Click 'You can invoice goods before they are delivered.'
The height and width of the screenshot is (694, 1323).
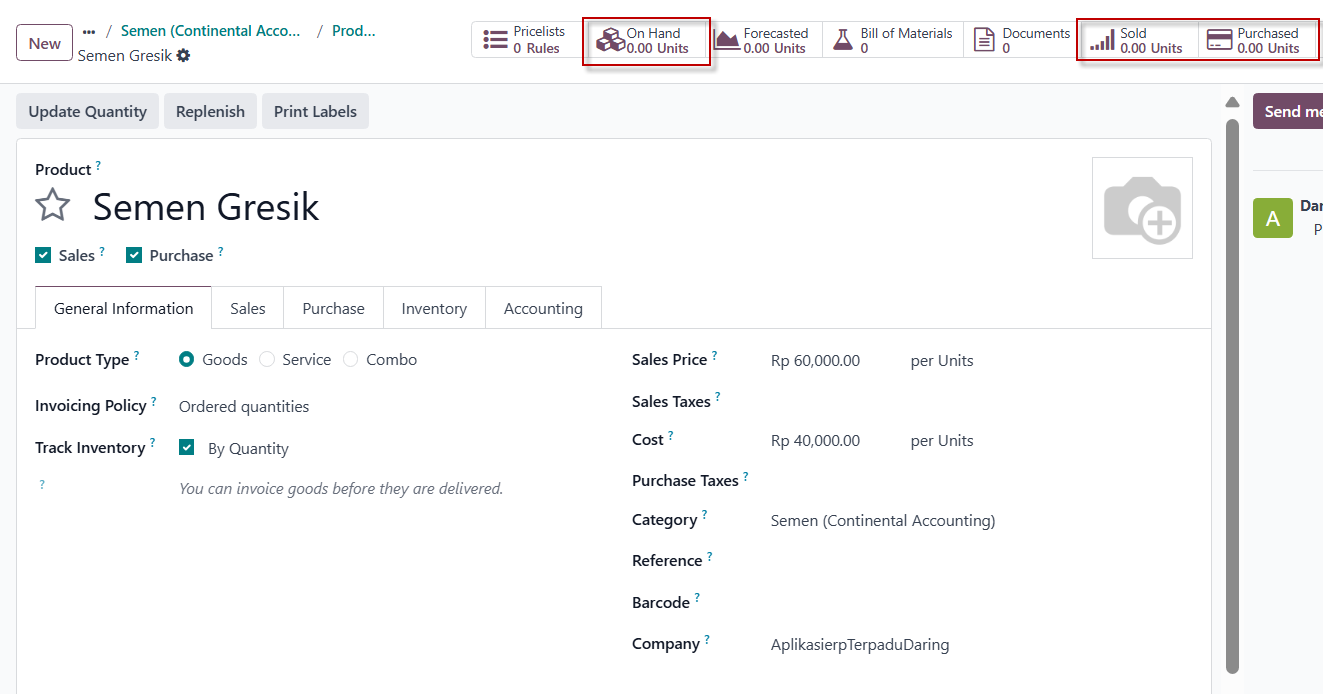click(341, 489)
